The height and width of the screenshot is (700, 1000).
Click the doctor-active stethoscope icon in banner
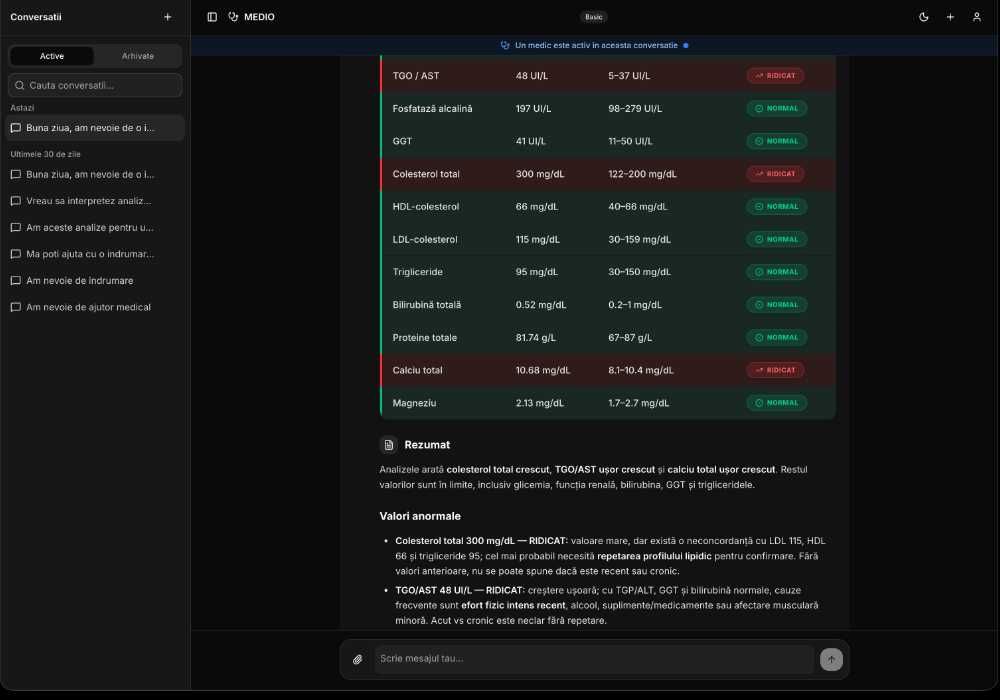pos(505,45)
